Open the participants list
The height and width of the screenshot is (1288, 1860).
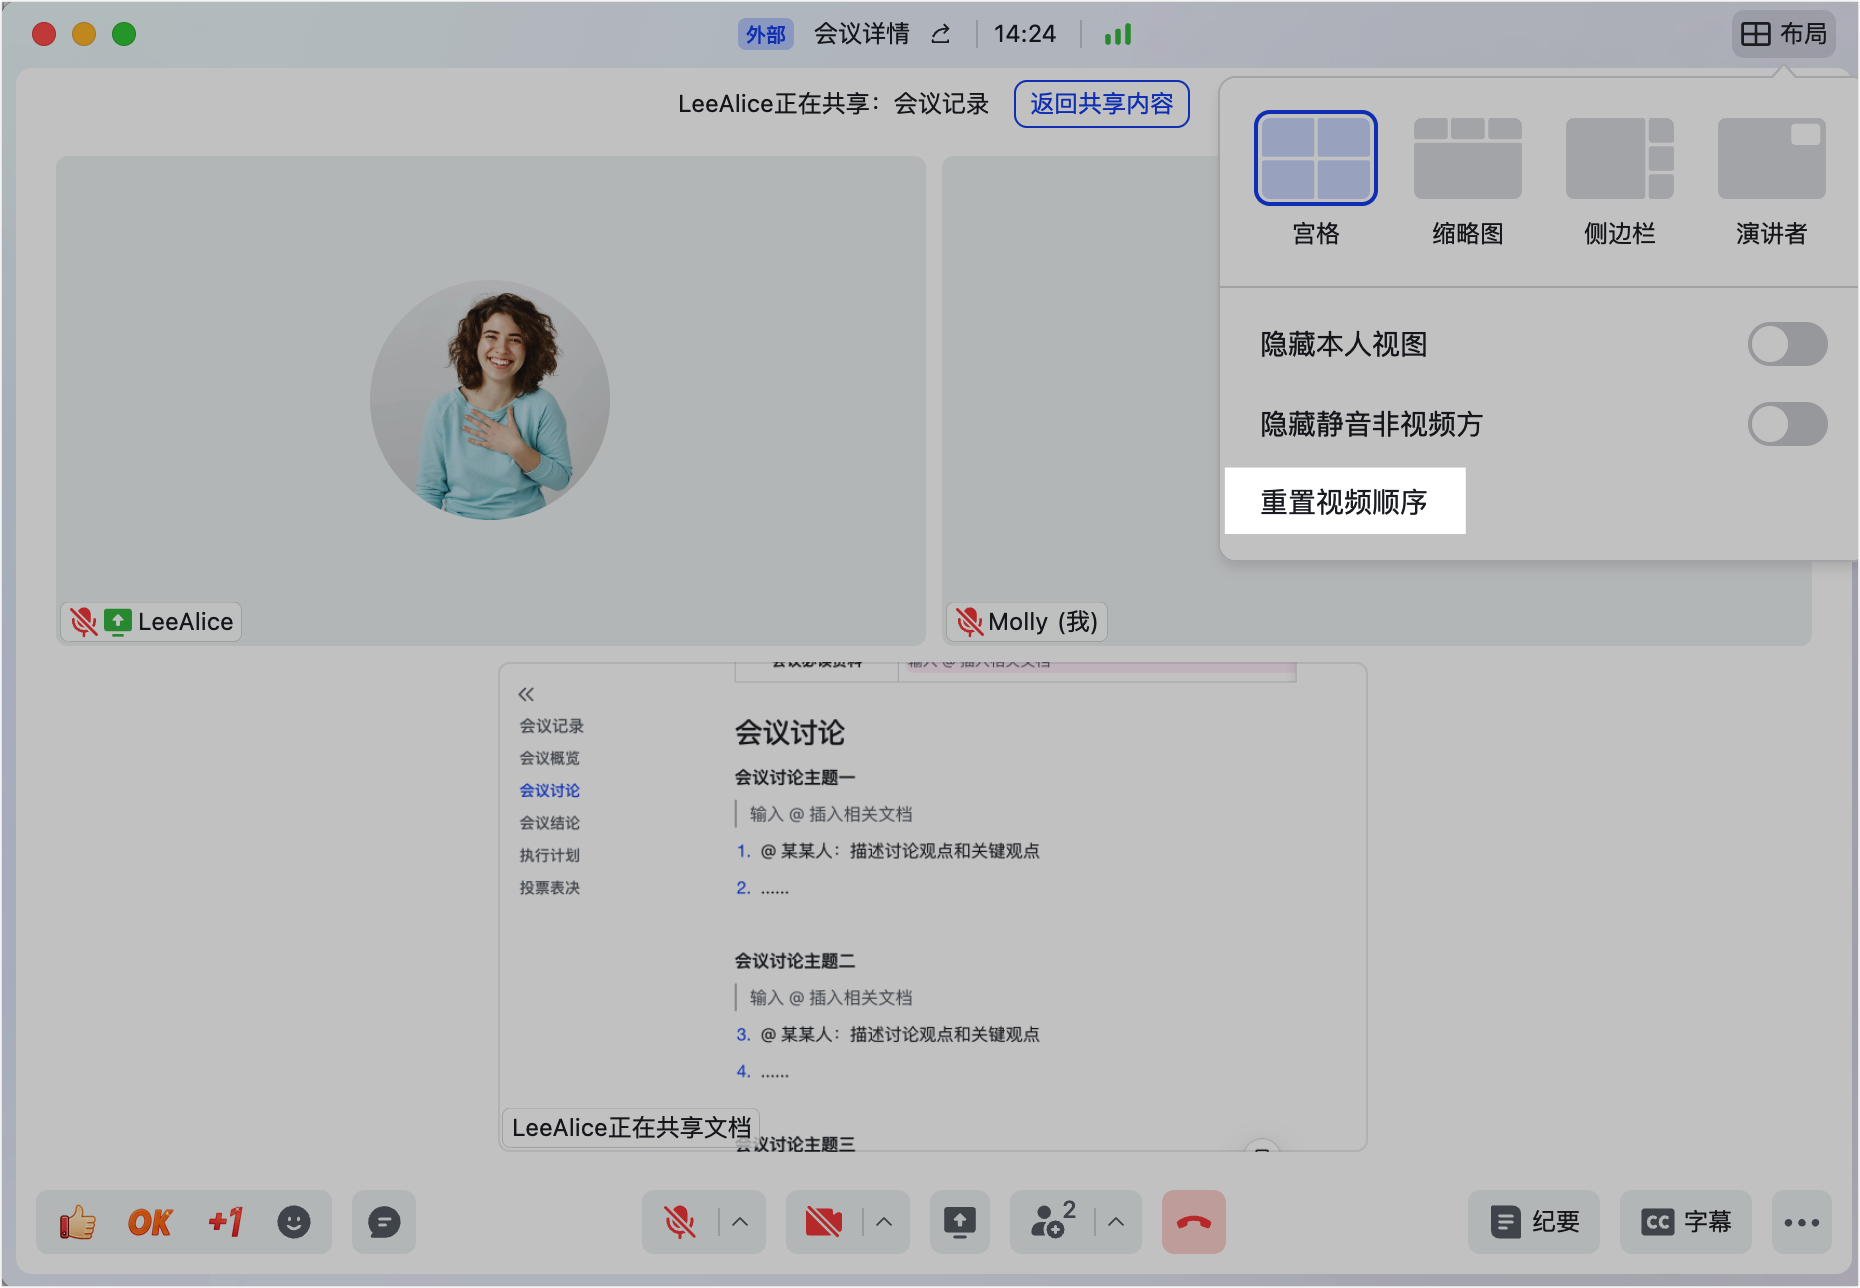pos(1052,1222)
